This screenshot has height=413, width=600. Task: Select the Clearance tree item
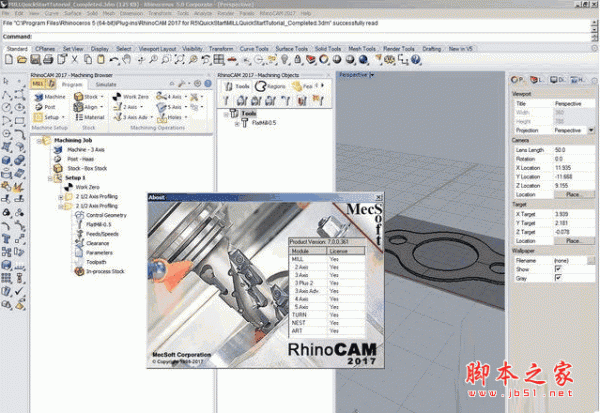(x=98, y=243)
